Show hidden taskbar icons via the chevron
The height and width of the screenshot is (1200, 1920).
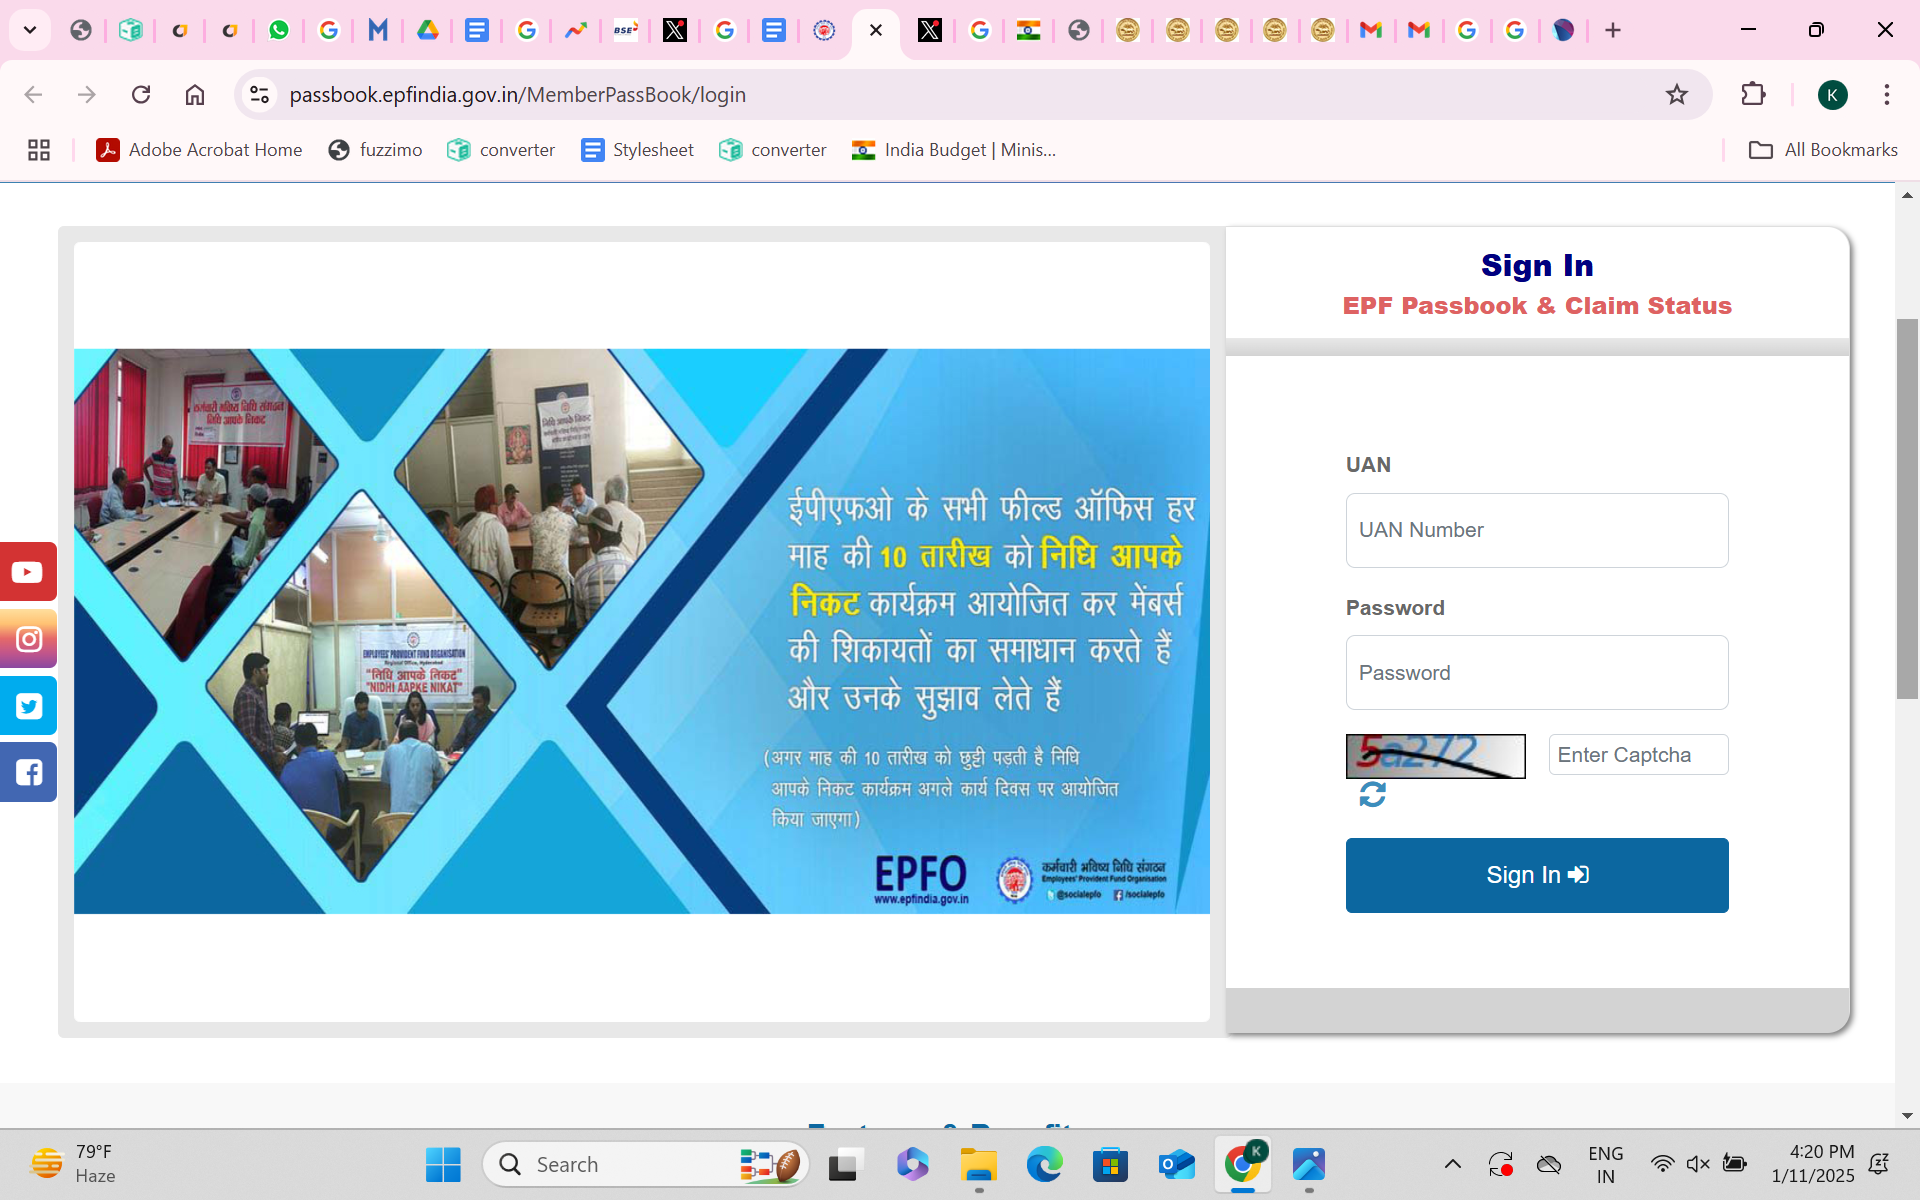(1452, 1163)
